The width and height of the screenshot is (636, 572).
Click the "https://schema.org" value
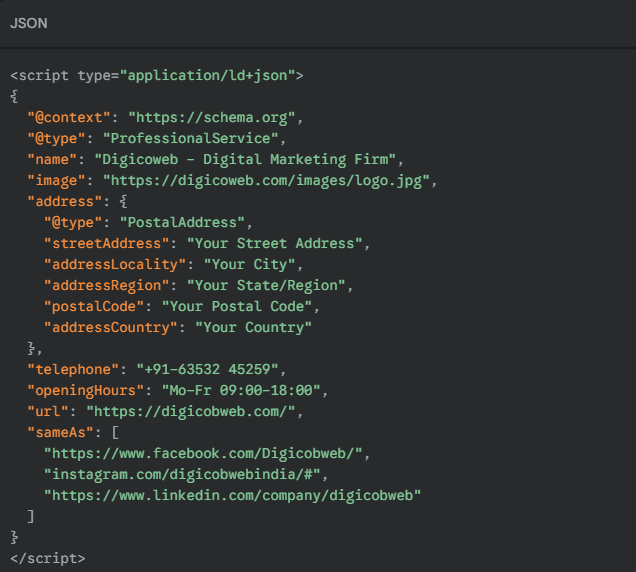coord(211,118)
